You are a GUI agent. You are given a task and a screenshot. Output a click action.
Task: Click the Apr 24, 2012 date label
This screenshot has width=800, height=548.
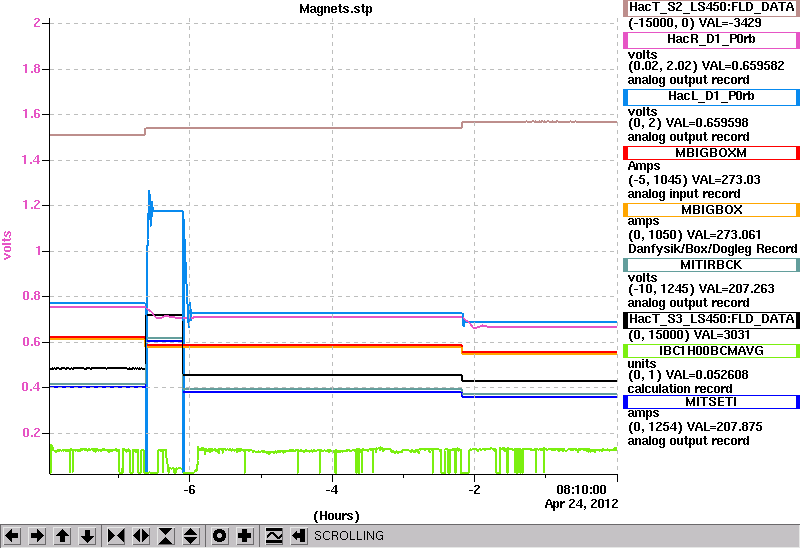click(x=581, y=504)
